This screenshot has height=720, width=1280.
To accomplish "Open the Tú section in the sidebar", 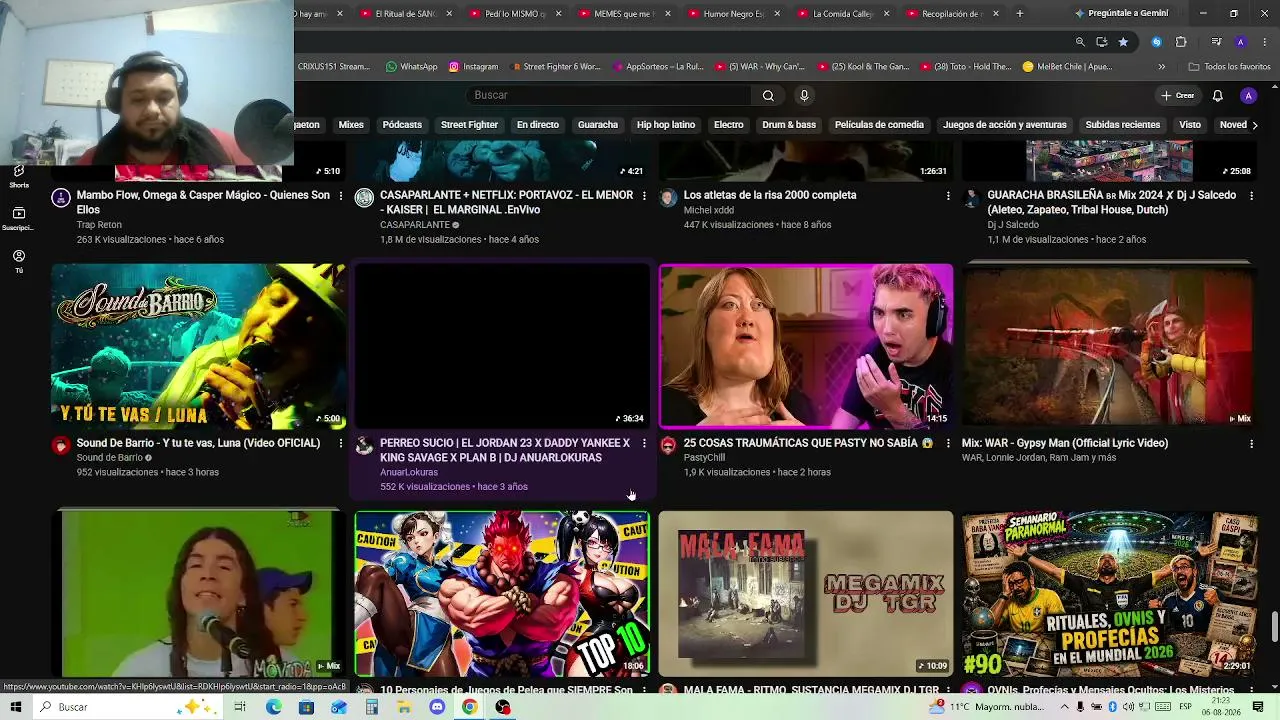I will point(19,261).
